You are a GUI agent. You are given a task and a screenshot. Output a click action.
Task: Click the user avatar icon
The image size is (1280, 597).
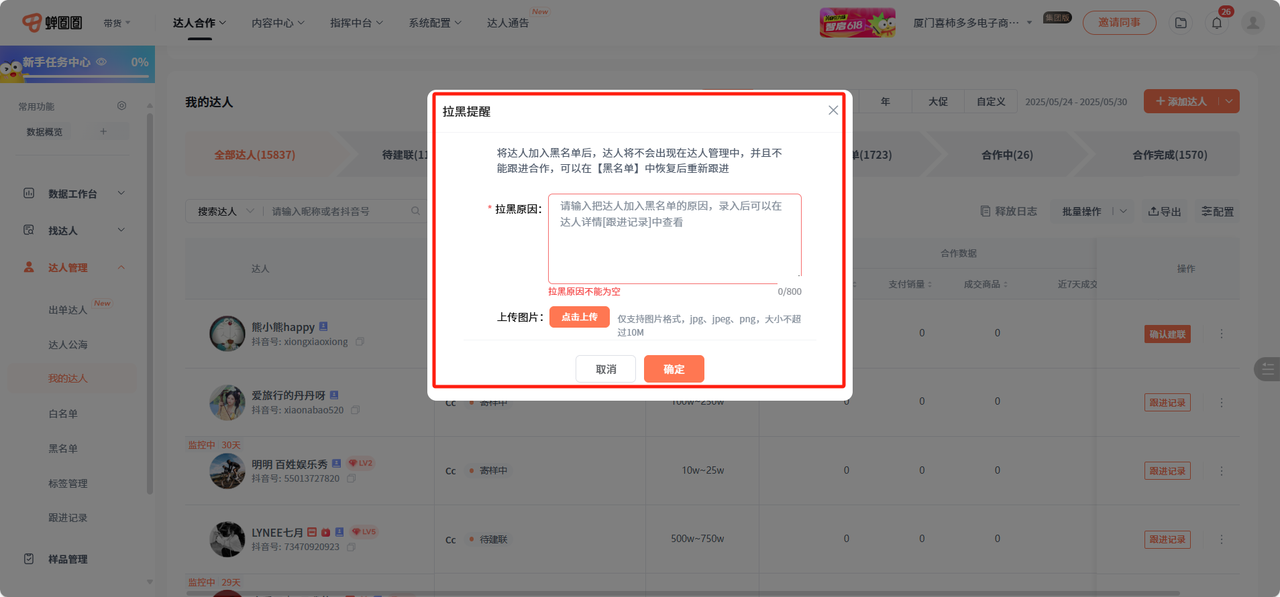click(1252, 23)
